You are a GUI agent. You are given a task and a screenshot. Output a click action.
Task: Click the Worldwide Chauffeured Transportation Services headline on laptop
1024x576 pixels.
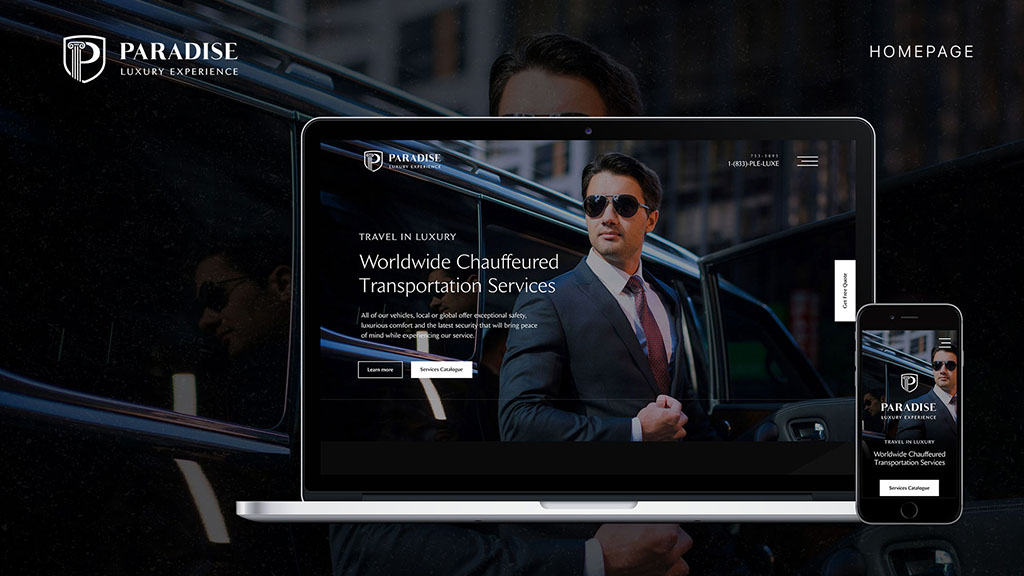(x=458, y=274)
